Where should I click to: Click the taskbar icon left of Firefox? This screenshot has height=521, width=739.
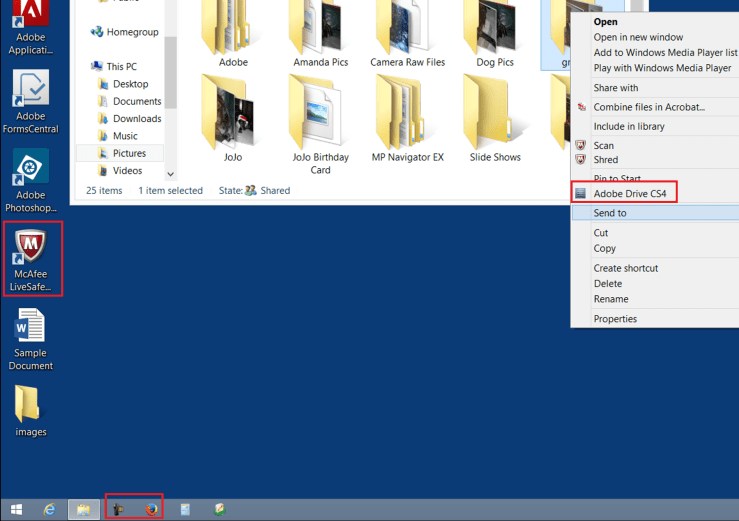point(118,509)
